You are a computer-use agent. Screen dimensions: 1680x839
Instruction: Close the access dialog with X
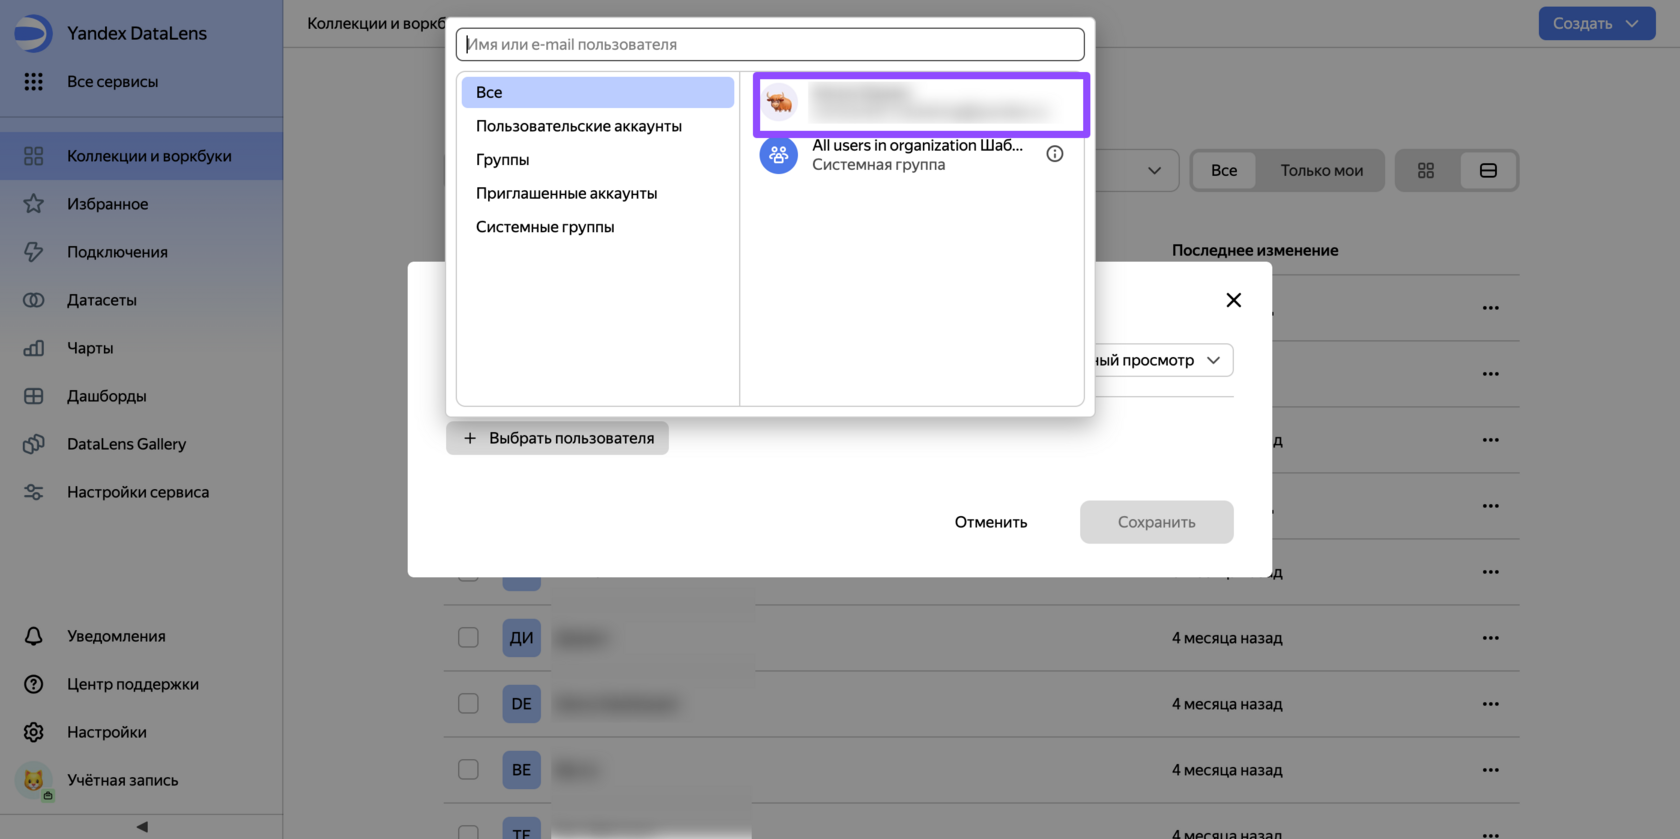[x=1233, y=300]
